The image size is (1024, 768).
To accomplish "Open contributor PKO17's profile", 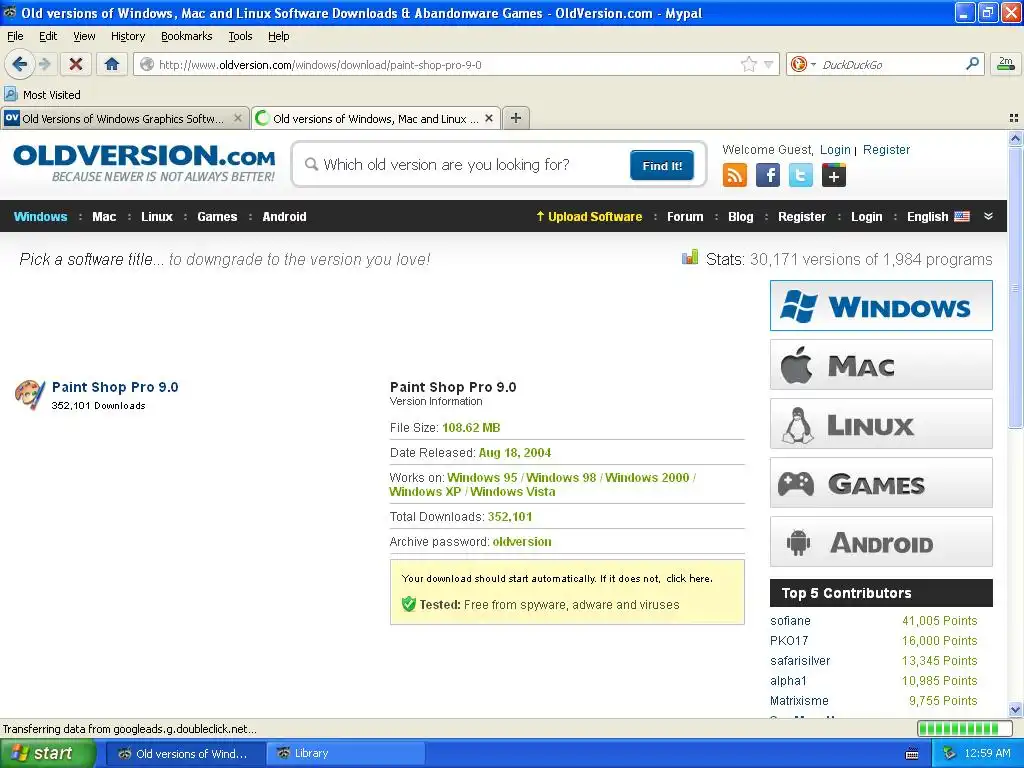I will click(789, 641).
